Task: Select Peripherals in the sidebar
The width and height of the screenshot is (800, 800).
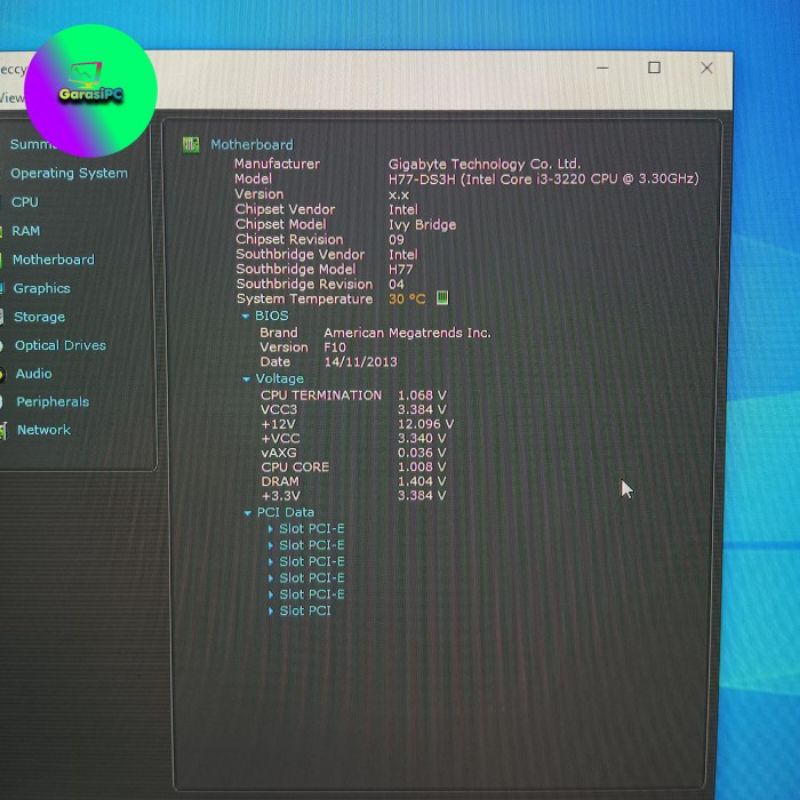Action: coord(53,402)
